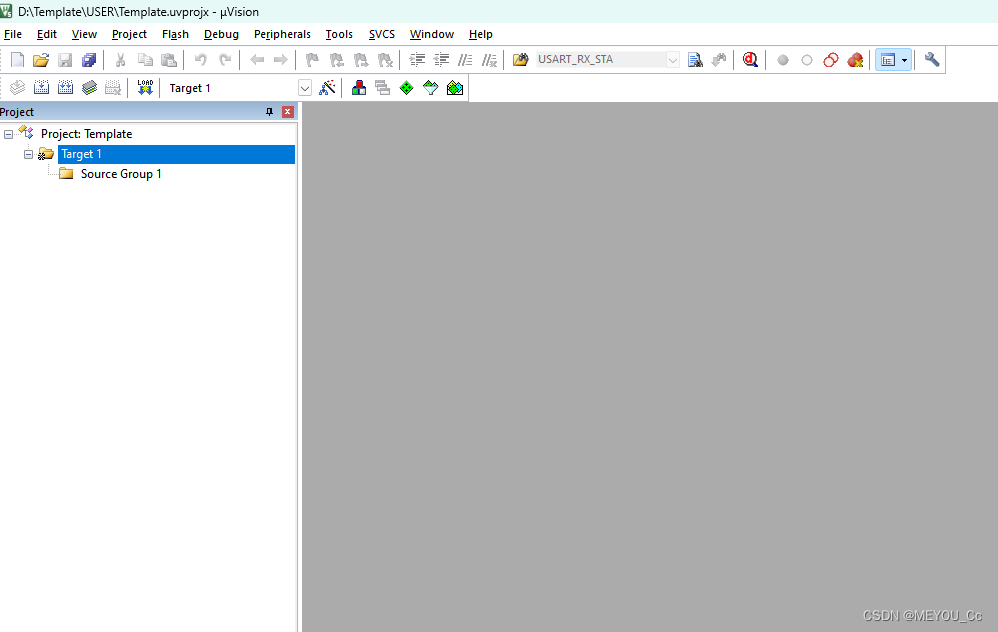The height and width of the screenshot is (632, 998).
Task: Click the clear all bookmarks icon
Action: [385, 60]
